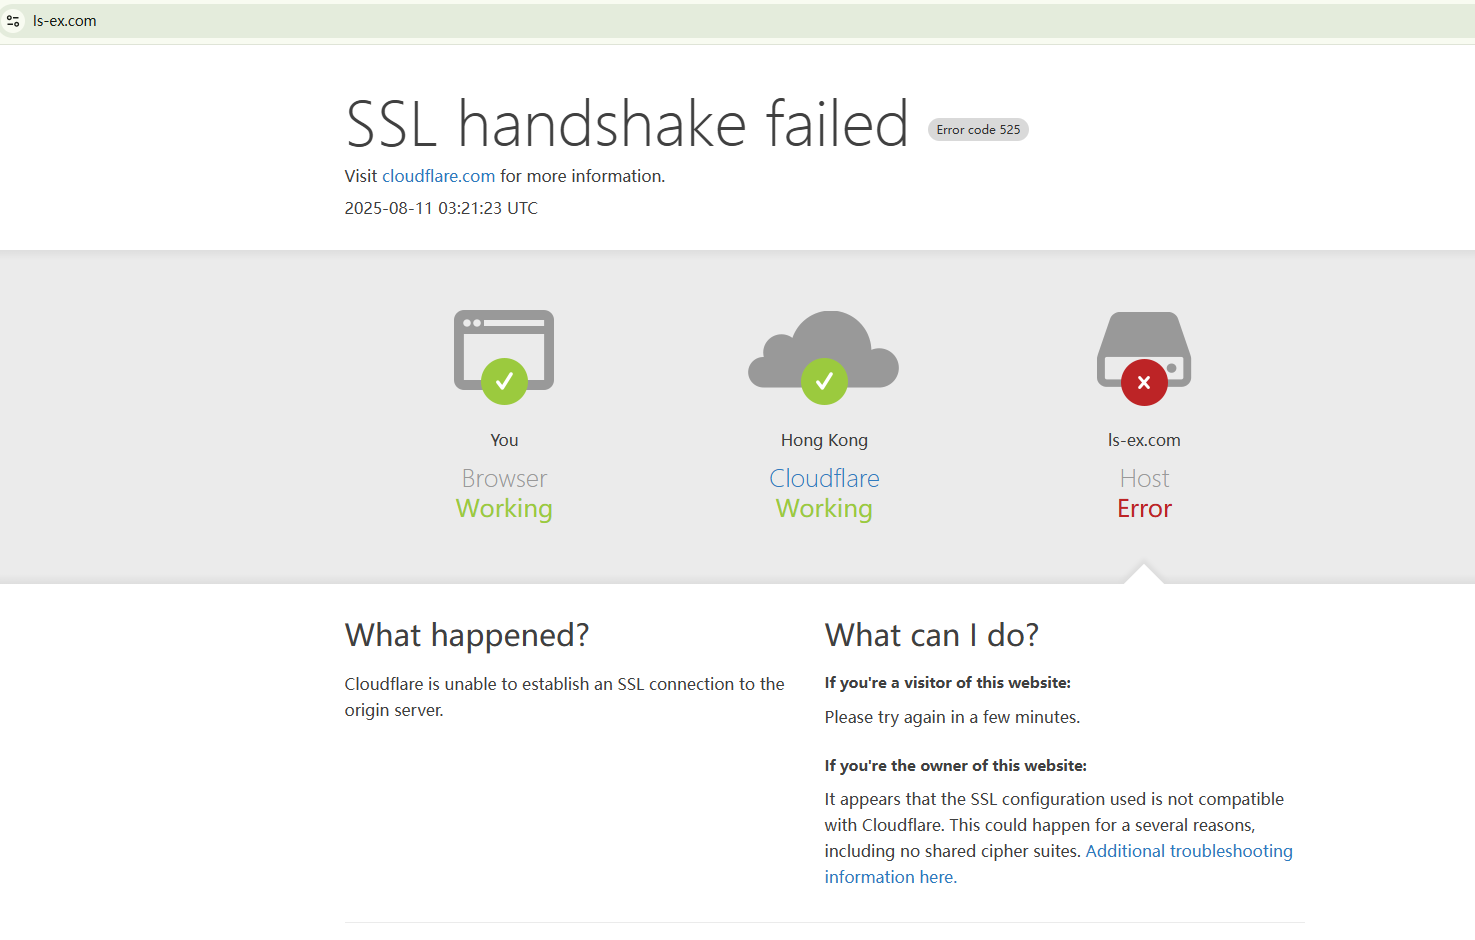Click the green Working text under Cloudflare
This screenshot has width=1475, height=940.
coord(824,509)
